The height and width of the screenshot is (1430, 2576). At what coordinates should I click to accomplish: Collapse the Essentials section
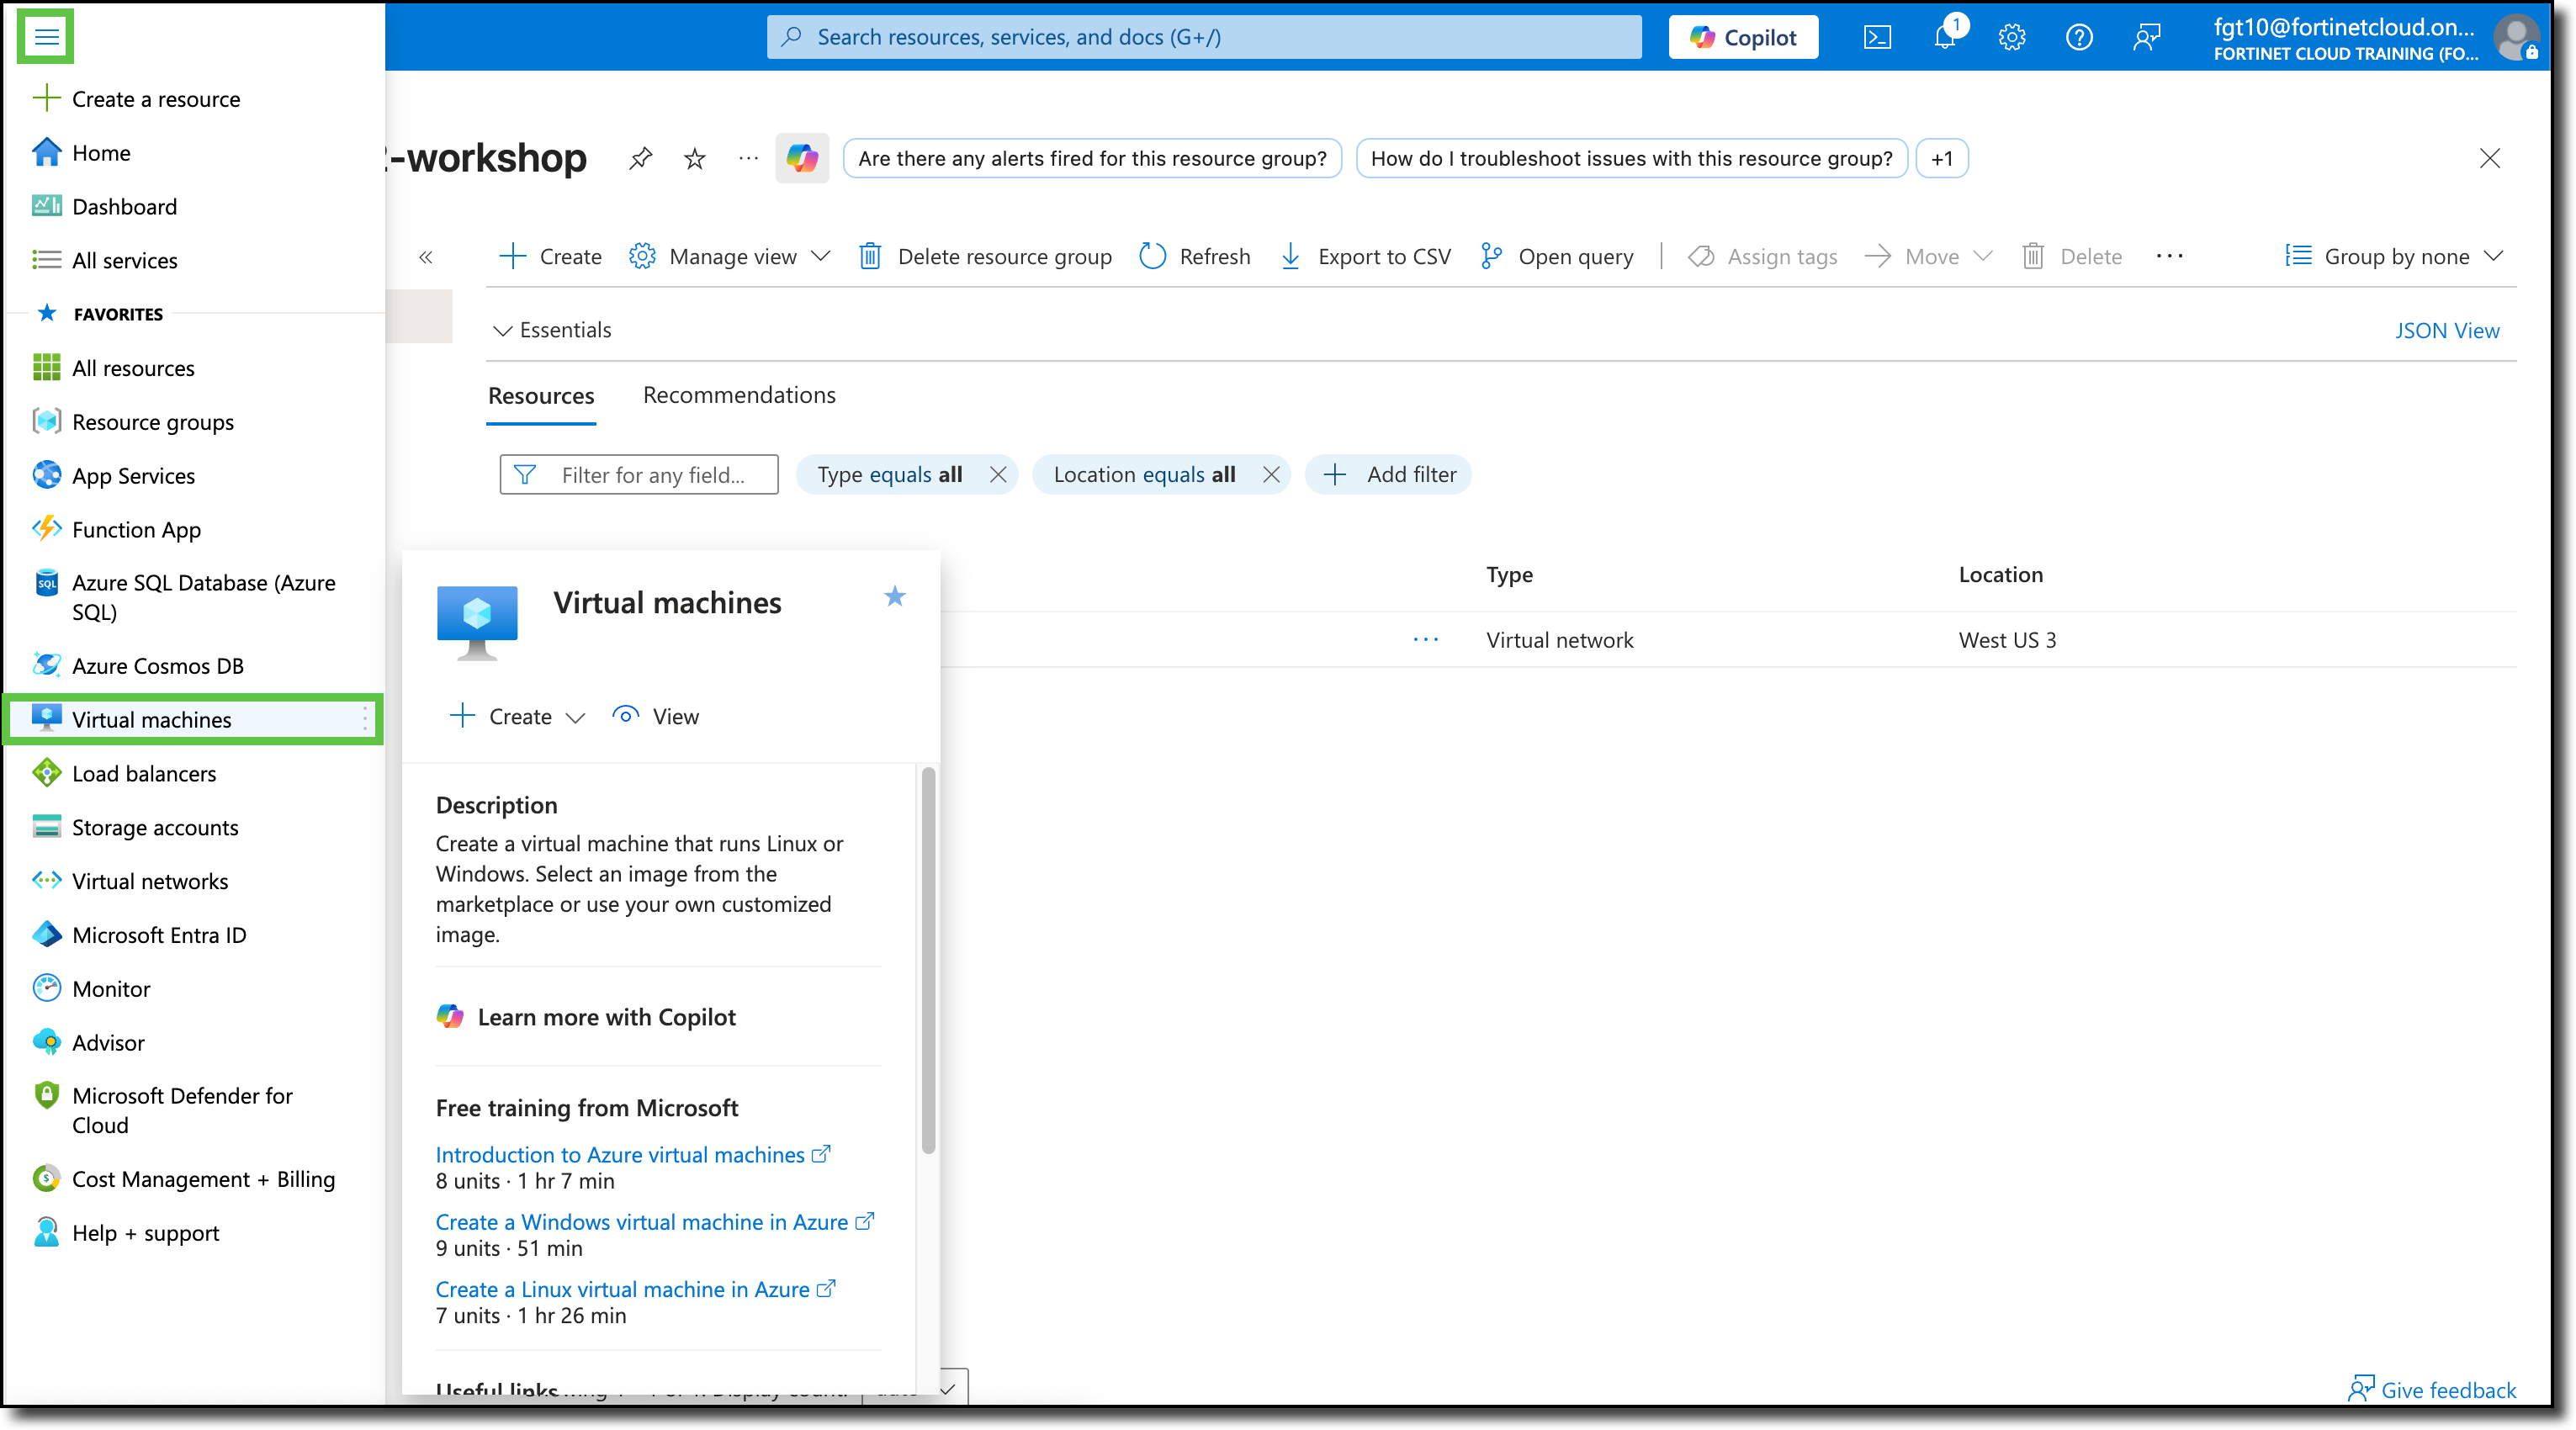[x=551, y=330]
